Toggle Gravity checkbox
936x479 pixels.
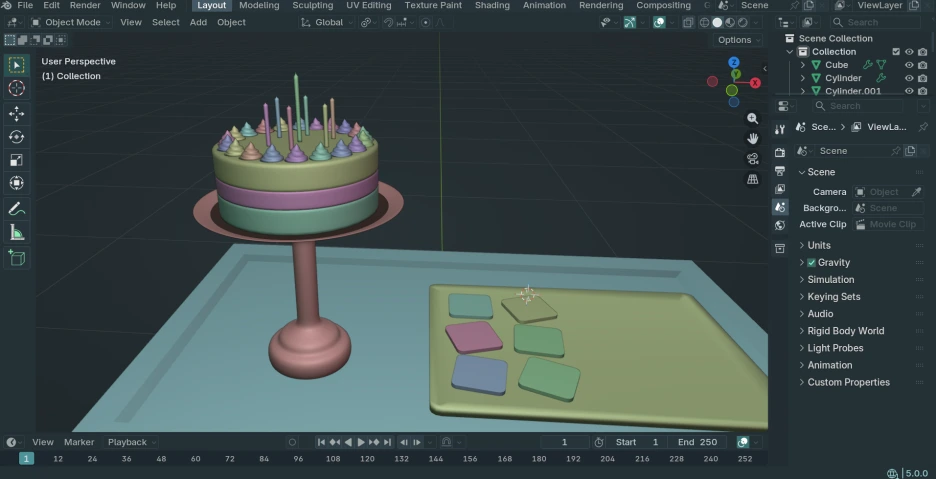pyautogui.click(x=811, y=263)
